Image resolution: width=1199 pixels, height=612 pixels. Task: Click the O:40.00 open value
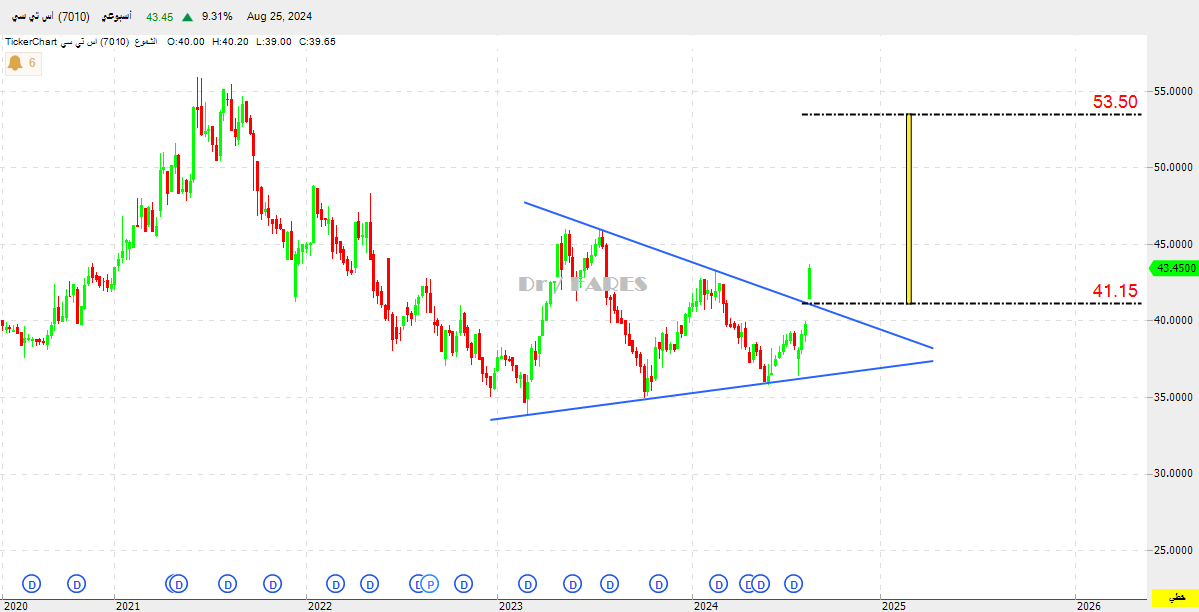(x=186, y=41)
